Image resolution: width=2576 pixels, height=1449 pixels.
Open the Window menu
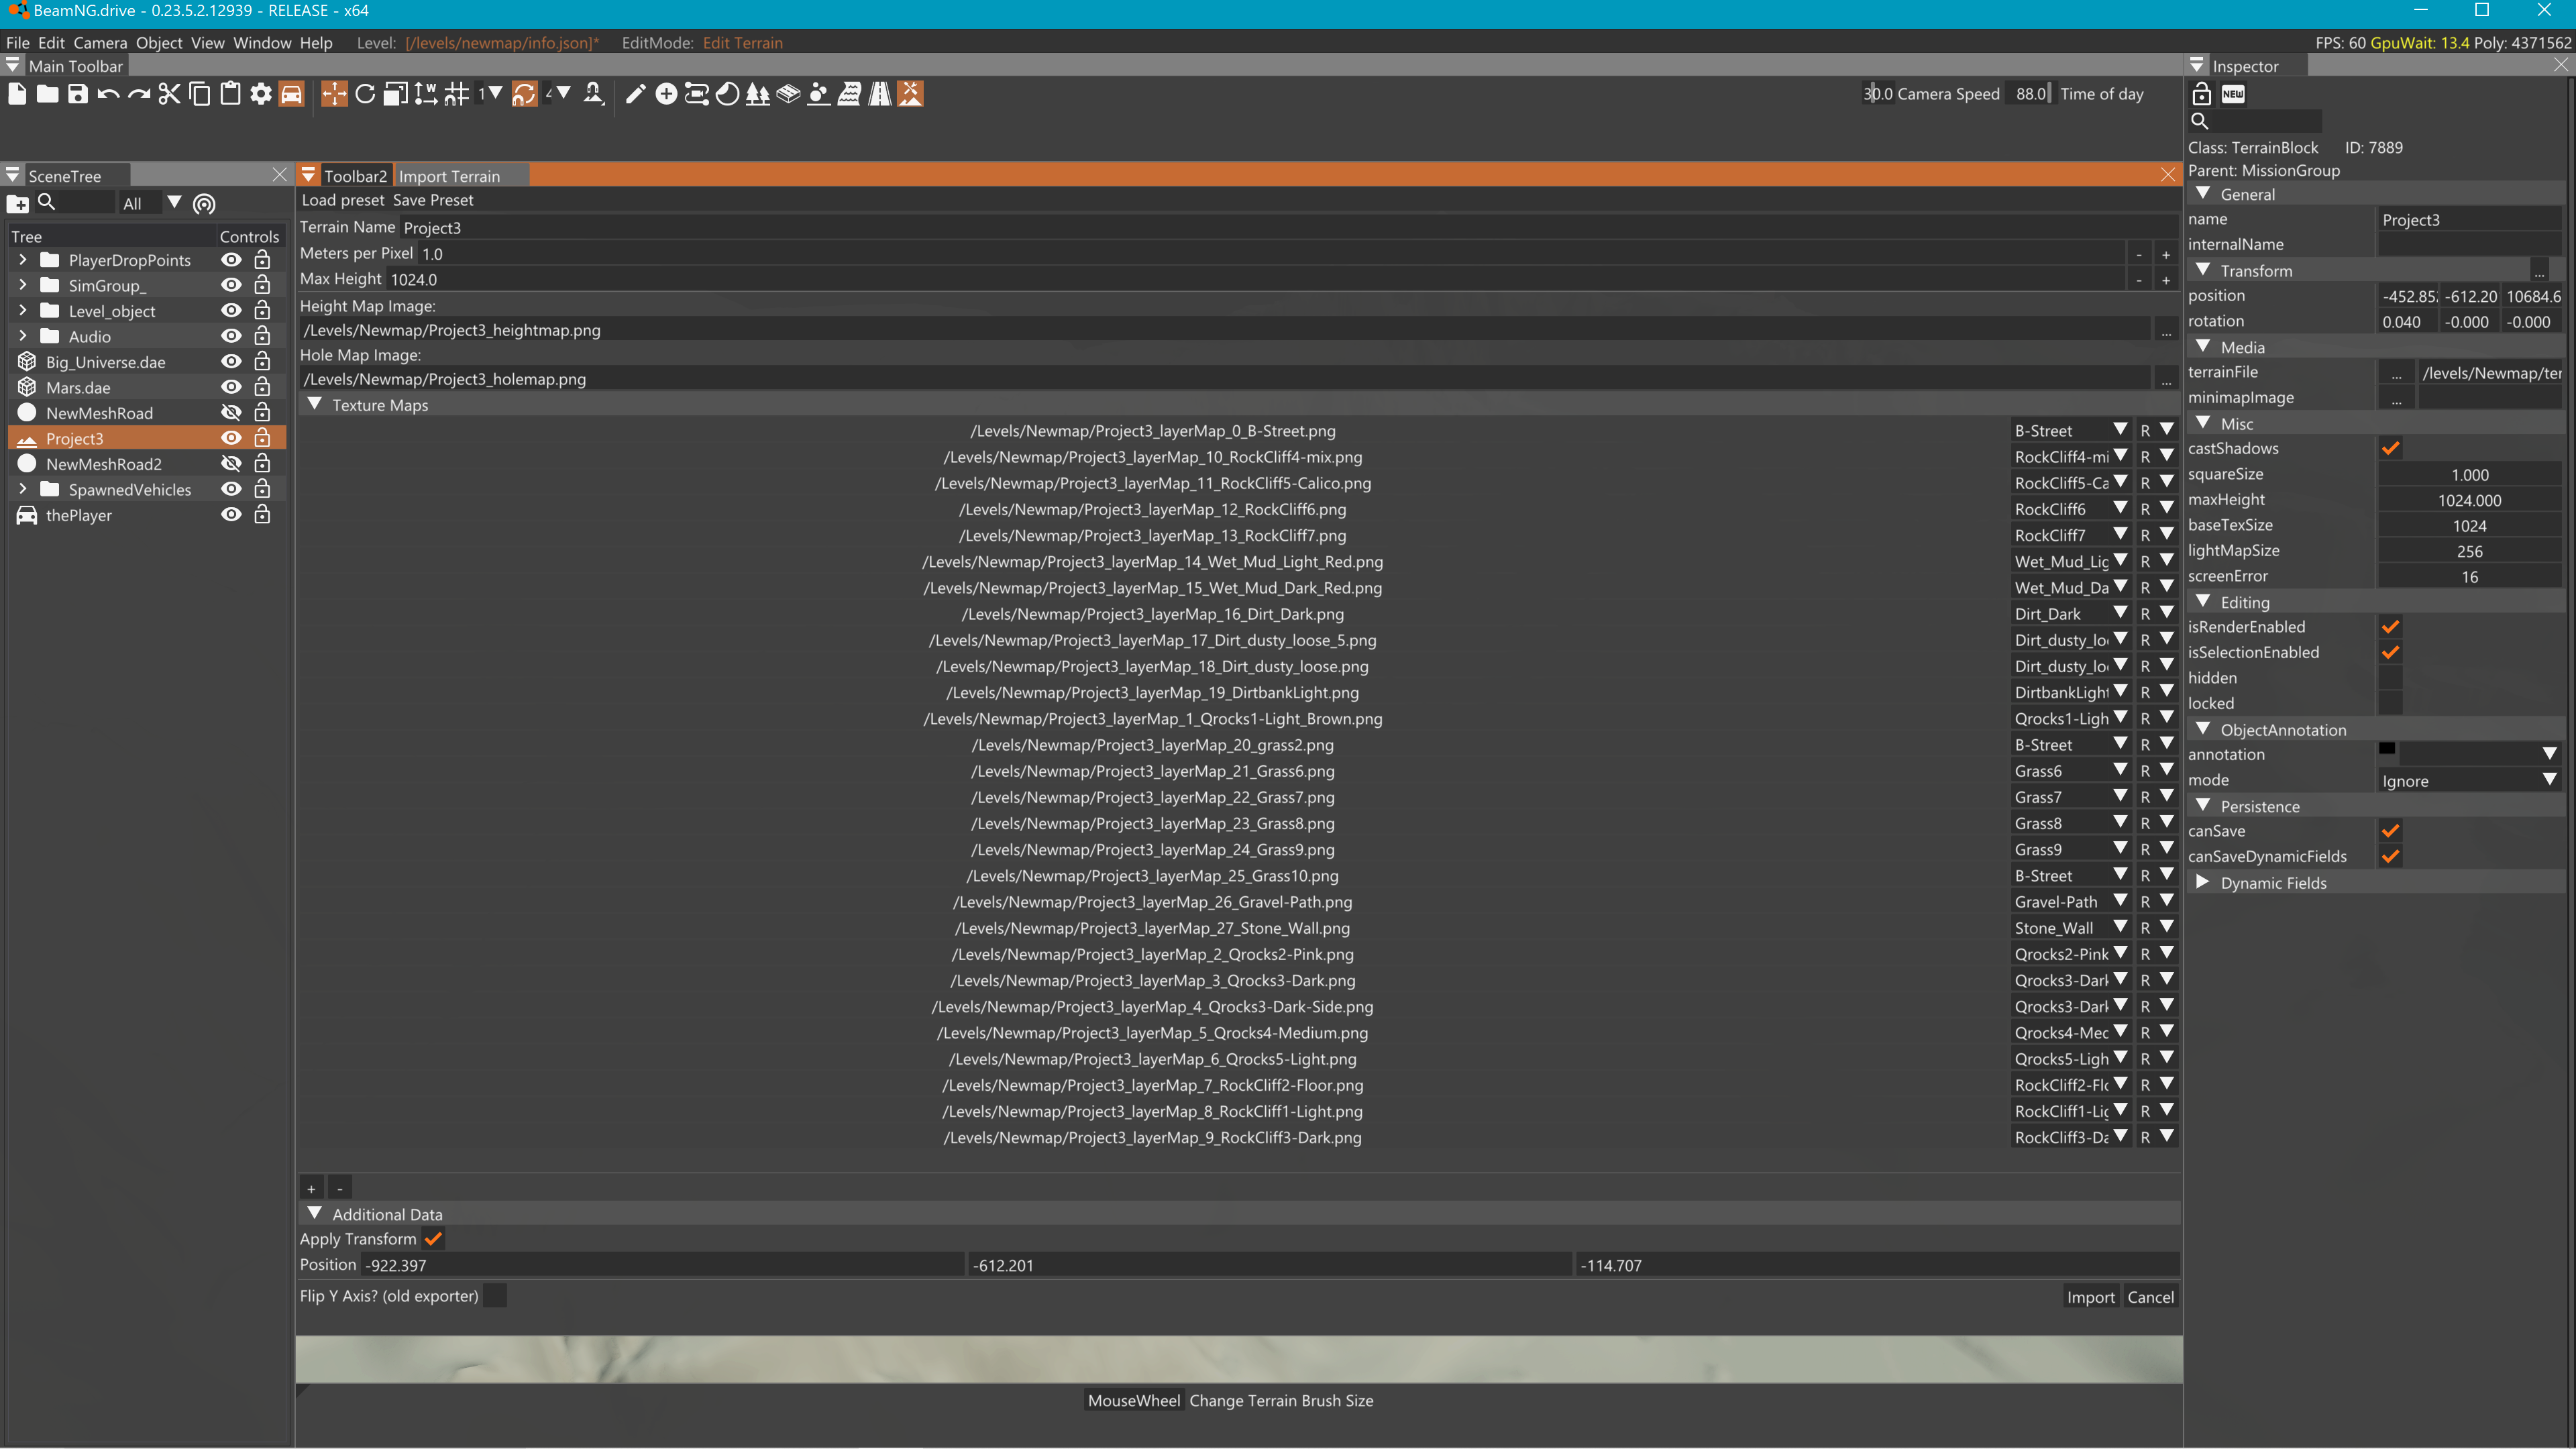tap(262, 43)
